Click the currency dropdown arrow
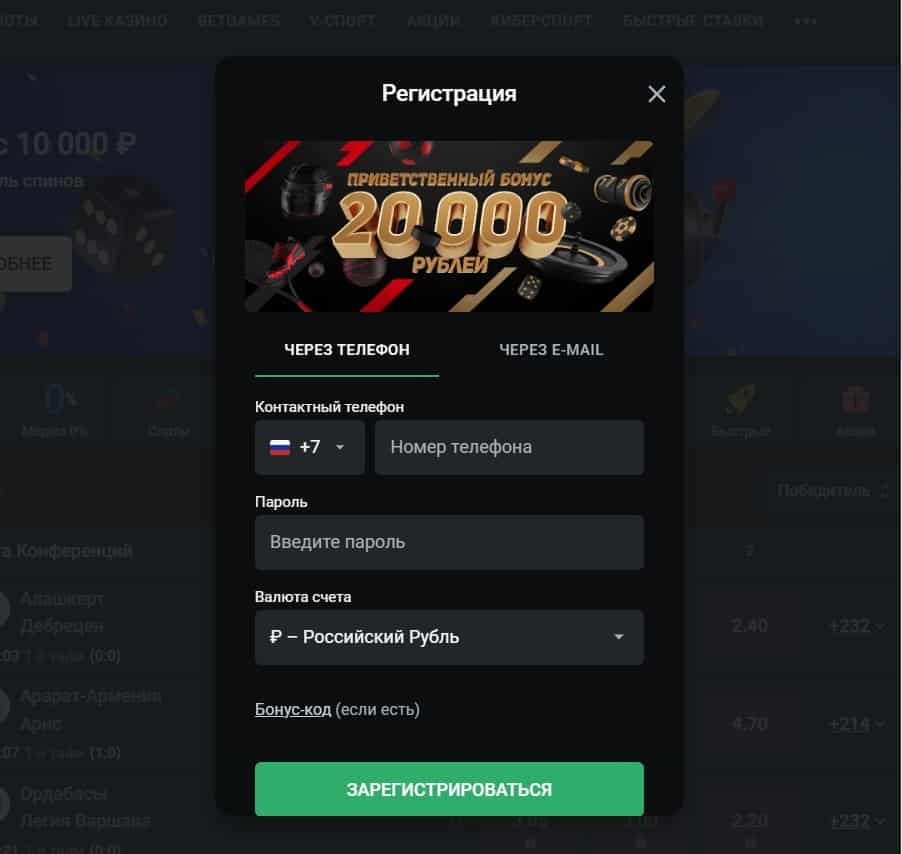This screenshot has width=902, height=854. pyautogui.click(x=619, y=637)
